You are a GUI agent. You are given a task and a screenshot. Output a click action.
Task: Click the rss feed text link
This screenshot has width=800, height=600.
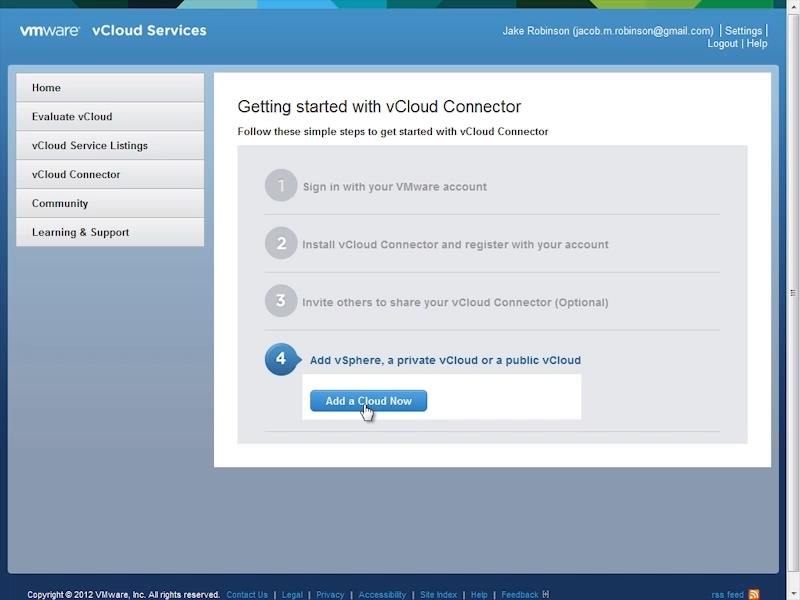click(728, 595)
